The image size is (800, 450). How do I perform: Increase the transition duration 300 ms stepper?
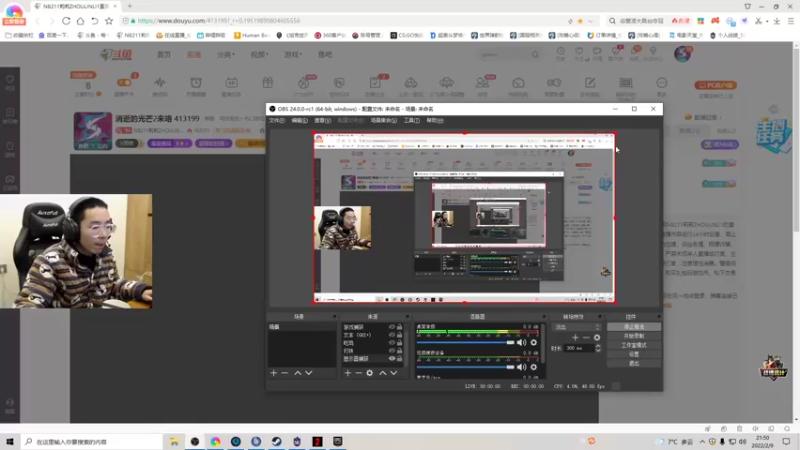point(598,346)
